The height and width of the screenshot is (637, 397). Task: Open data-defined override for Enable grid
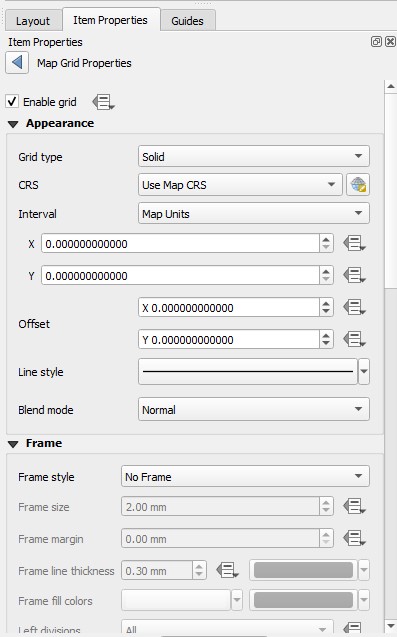click(x=103, y=102)
